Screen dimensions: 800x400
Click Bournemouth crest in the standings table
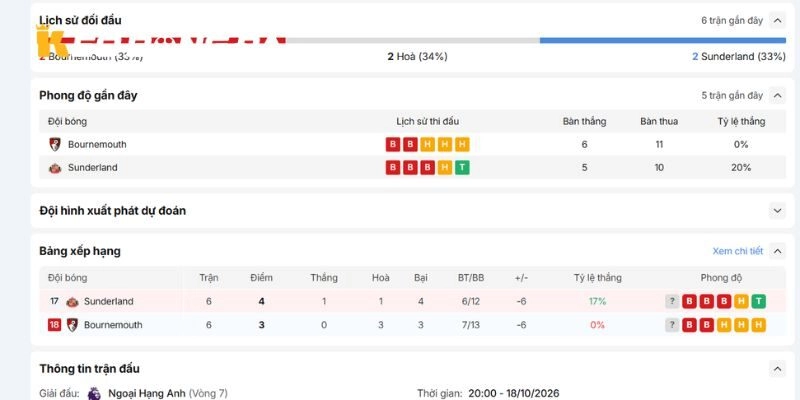(x=72, y=325)
